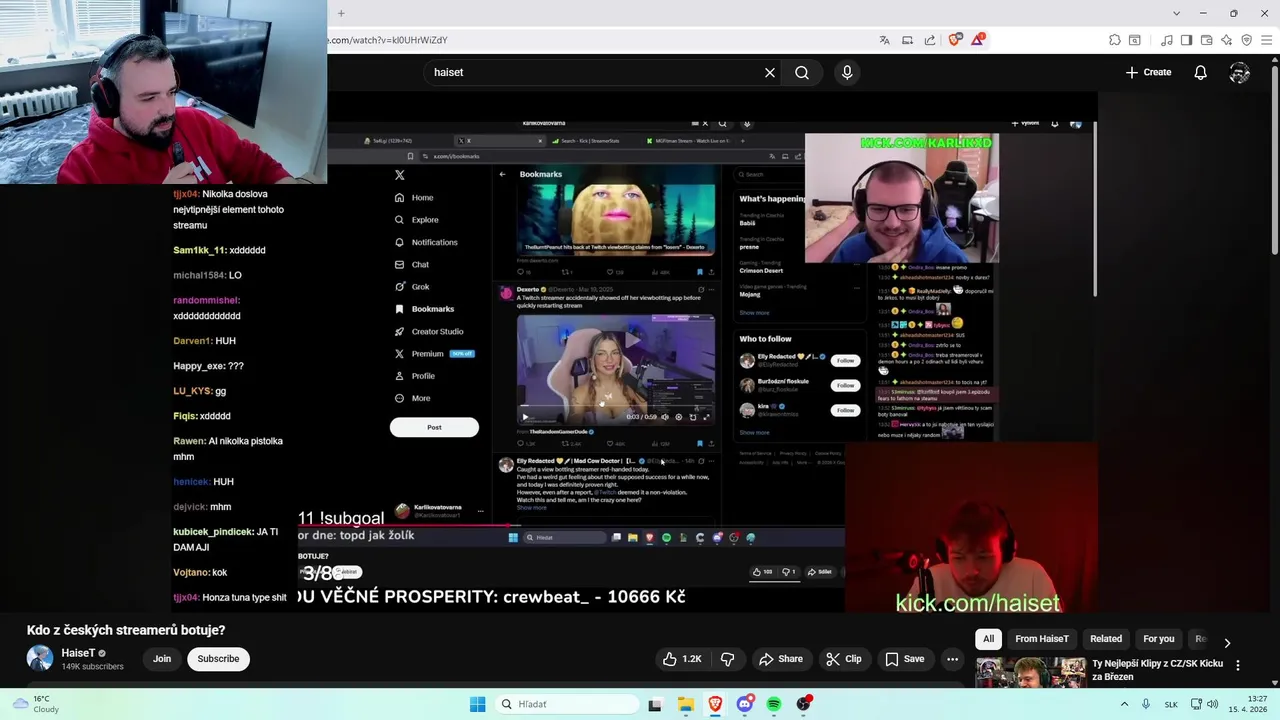Open Leo AI sparkle icon
Screen dimensions: 1280x720
(1226, 40)
